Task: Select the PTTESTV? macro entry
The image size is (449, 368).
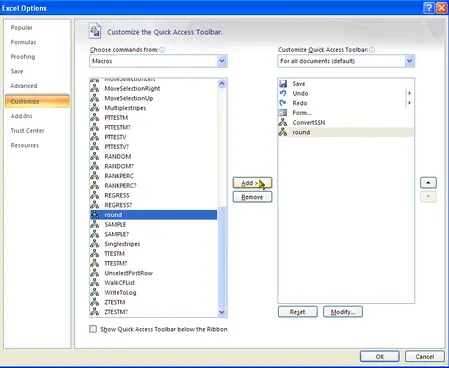Action: click(x=154, y=147)
